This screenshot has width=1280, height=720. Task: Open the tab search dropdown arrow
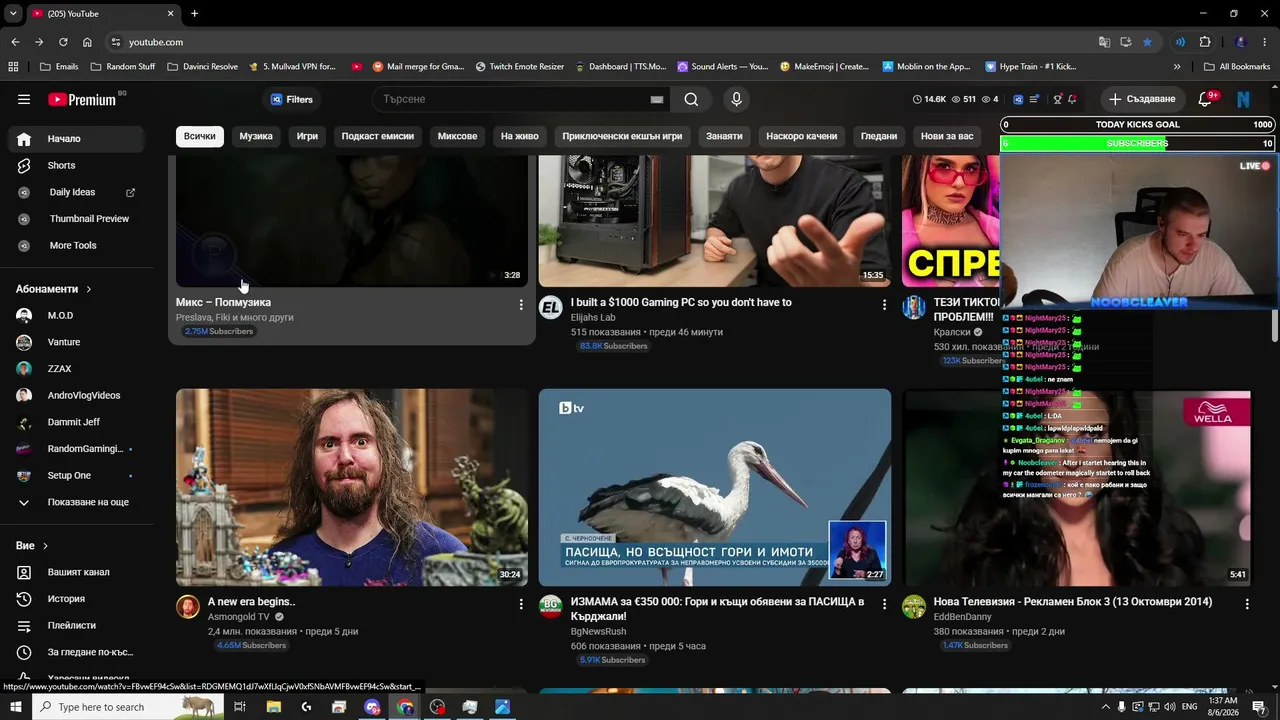click(x=13, y=14)
